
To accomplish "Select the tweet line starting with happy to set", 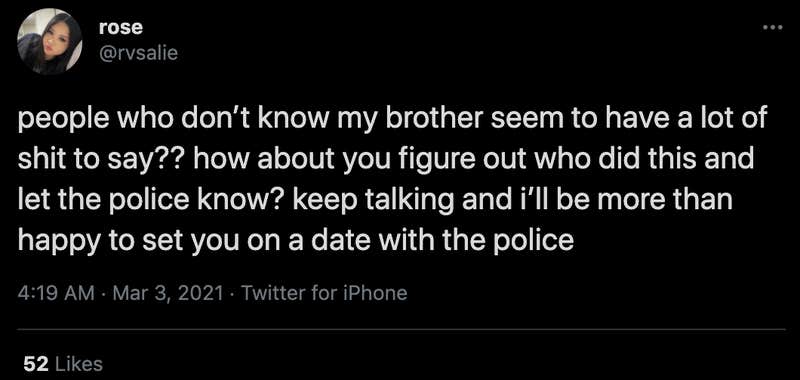I will click(x=296, y=239).
